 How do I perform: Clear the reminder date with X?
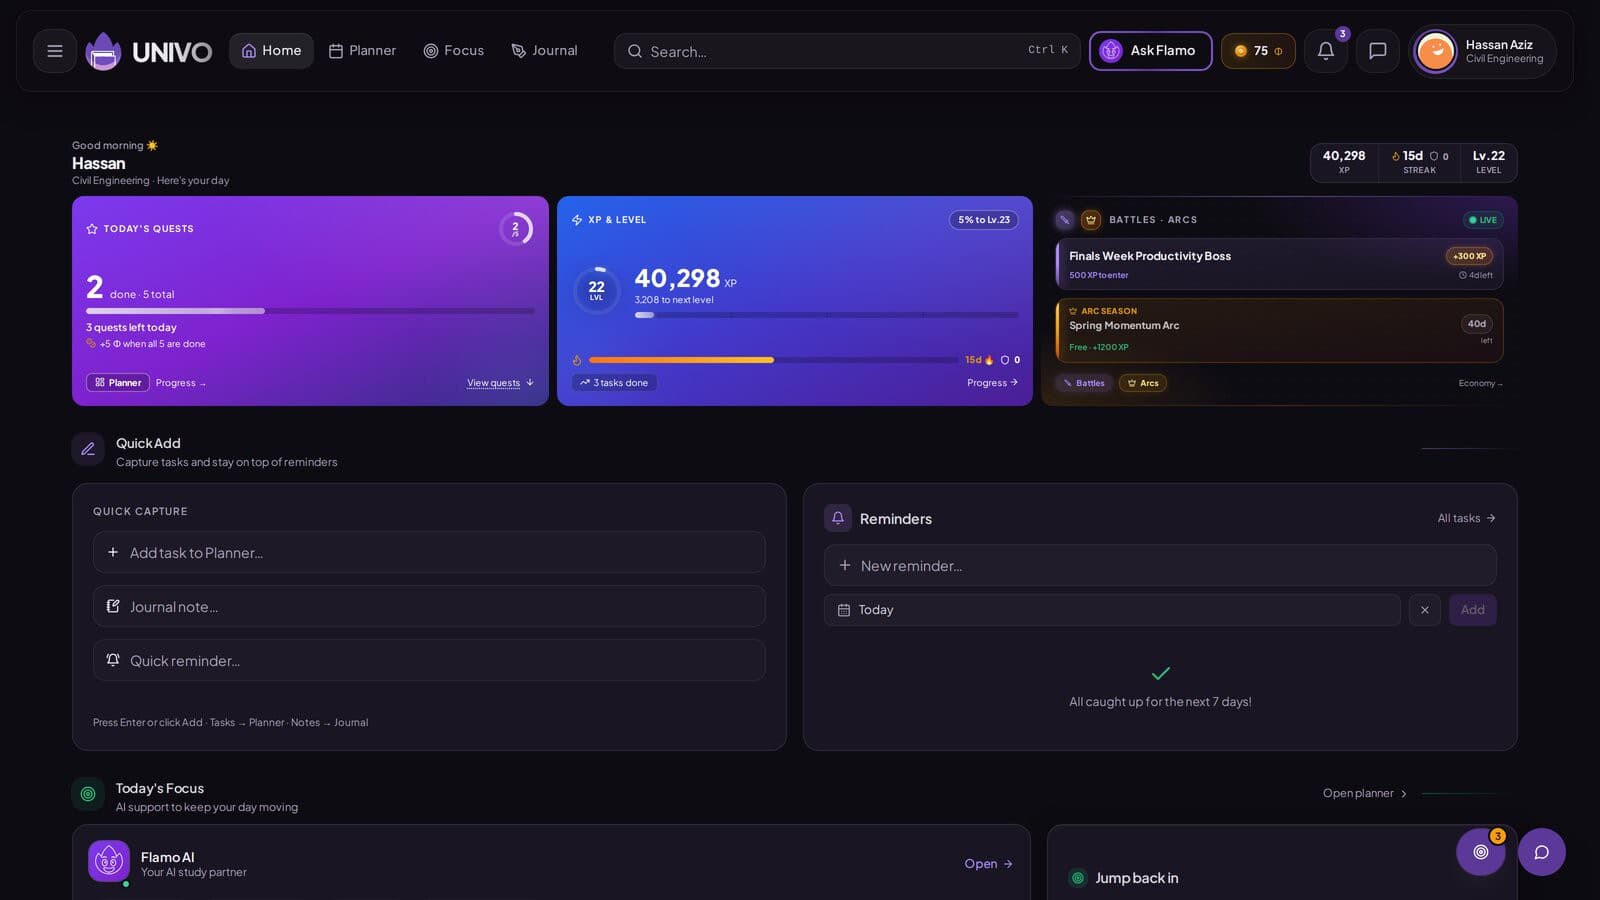1424,610
